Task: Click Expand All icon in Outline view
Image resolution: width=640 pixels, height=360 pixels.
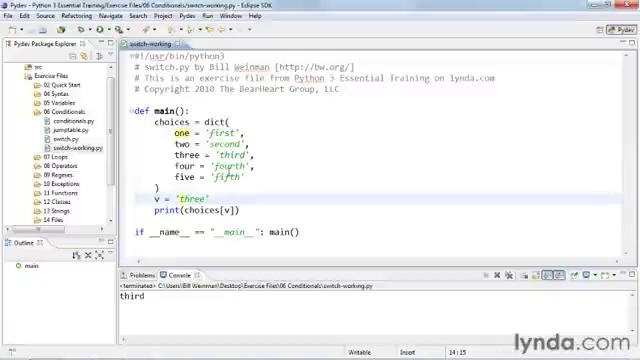Action: [x=100, y=256]
